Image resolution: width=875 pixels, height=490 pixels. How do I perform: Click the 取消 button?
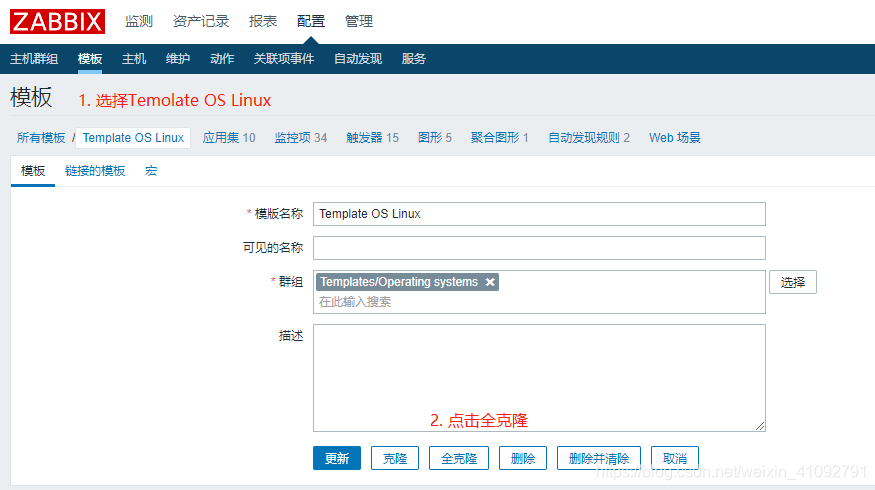(675, 458)
